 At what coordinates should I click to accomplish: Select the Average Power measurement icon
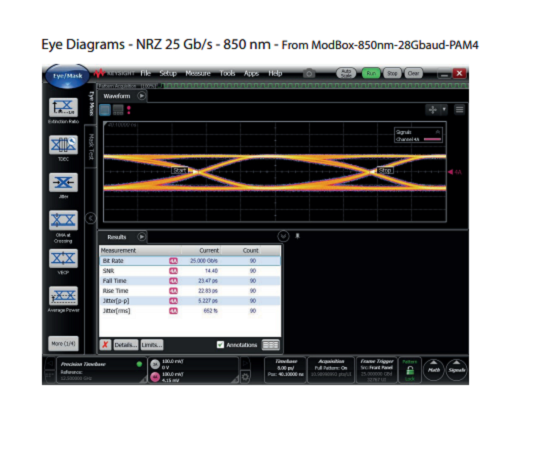[63, 296]
